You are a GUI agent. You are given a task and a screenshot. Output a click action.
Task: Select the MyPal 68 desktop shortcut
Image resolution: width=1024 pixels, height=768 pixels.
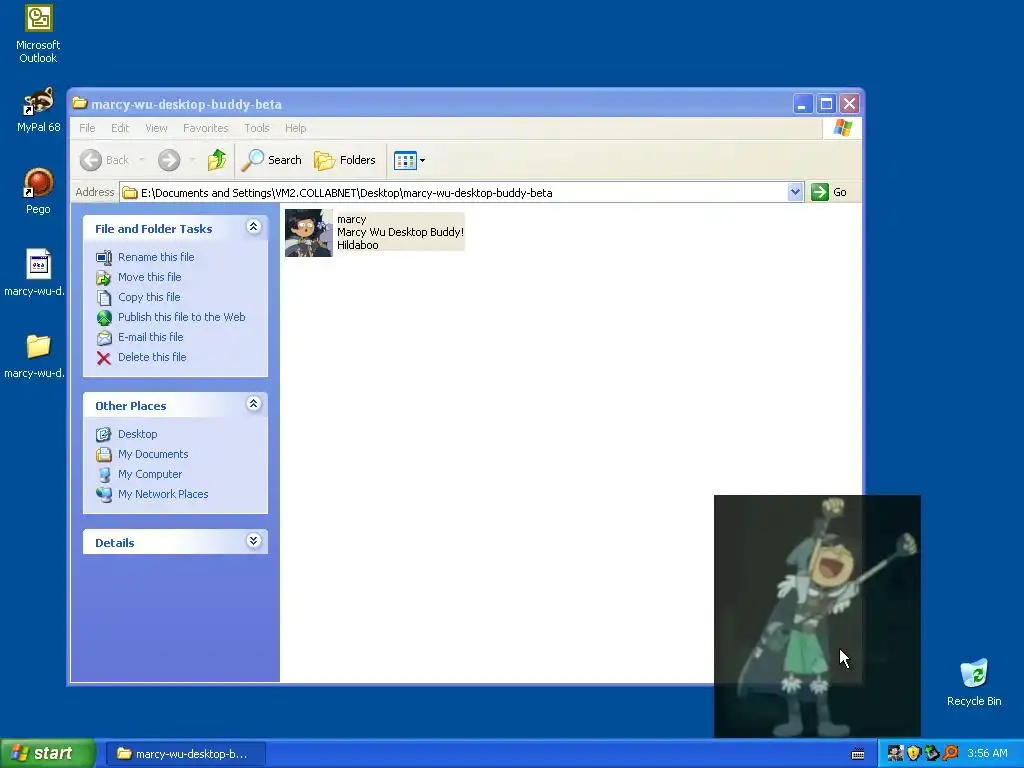point(39,110)
